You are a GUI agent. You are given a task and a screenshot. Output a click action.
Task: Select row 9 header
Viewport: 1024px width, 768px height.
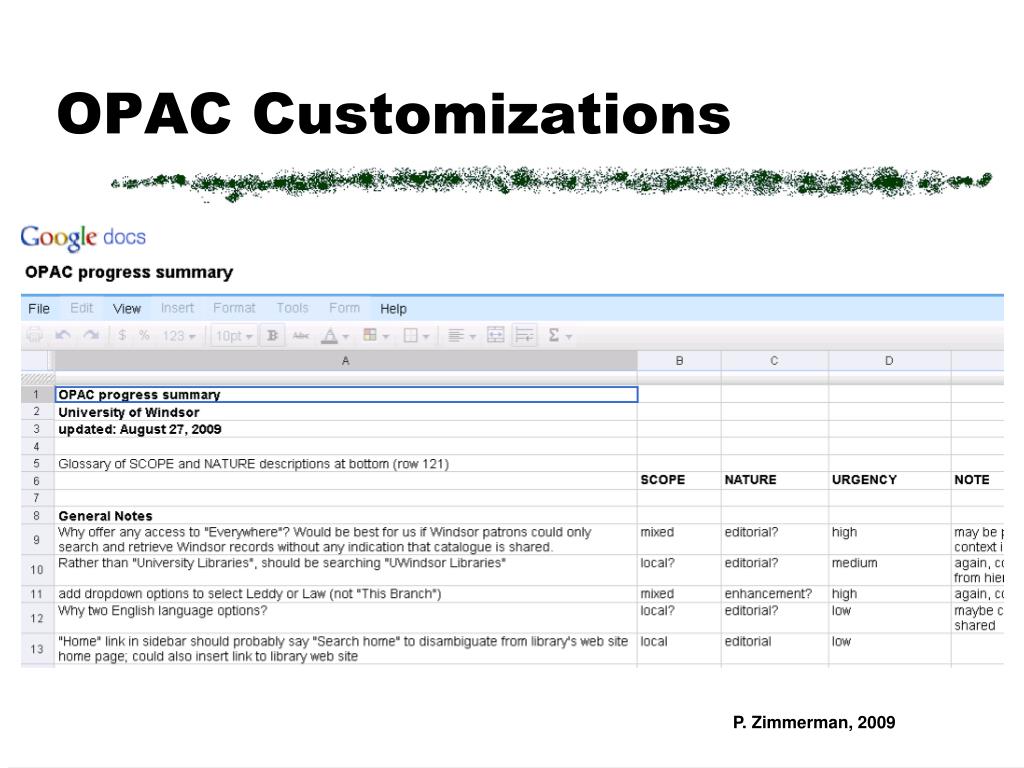coord(37,539)
